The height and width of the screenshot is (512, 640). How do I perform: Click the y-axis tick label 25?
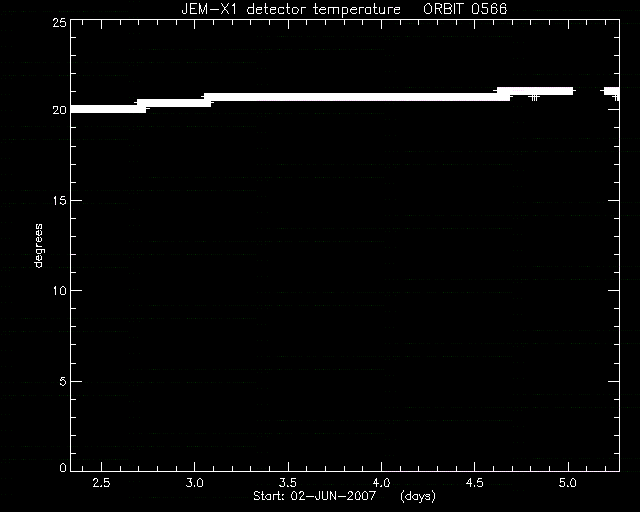(x=59, y=23)
